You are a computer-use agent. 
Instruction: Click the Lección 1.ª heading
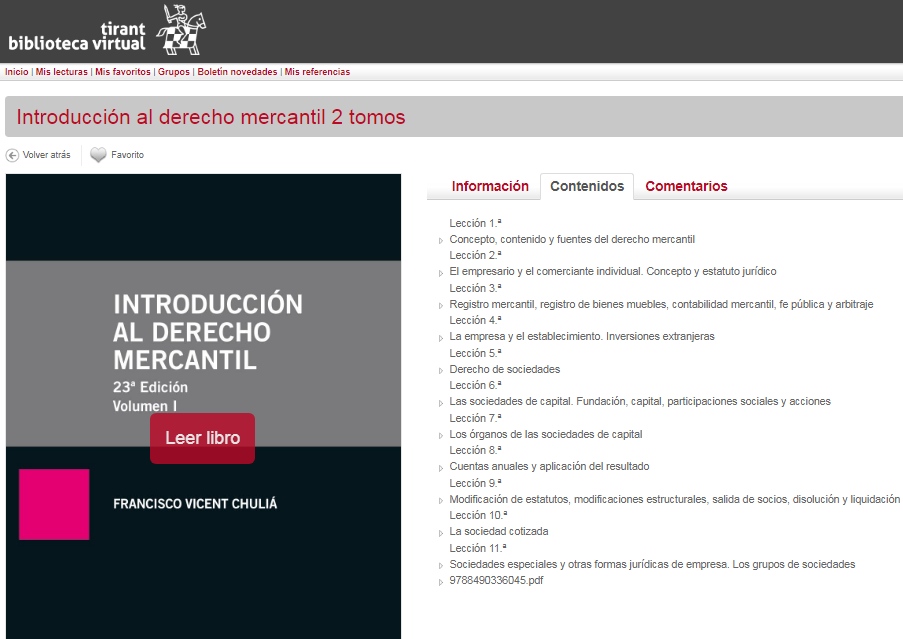click(475, 223)
